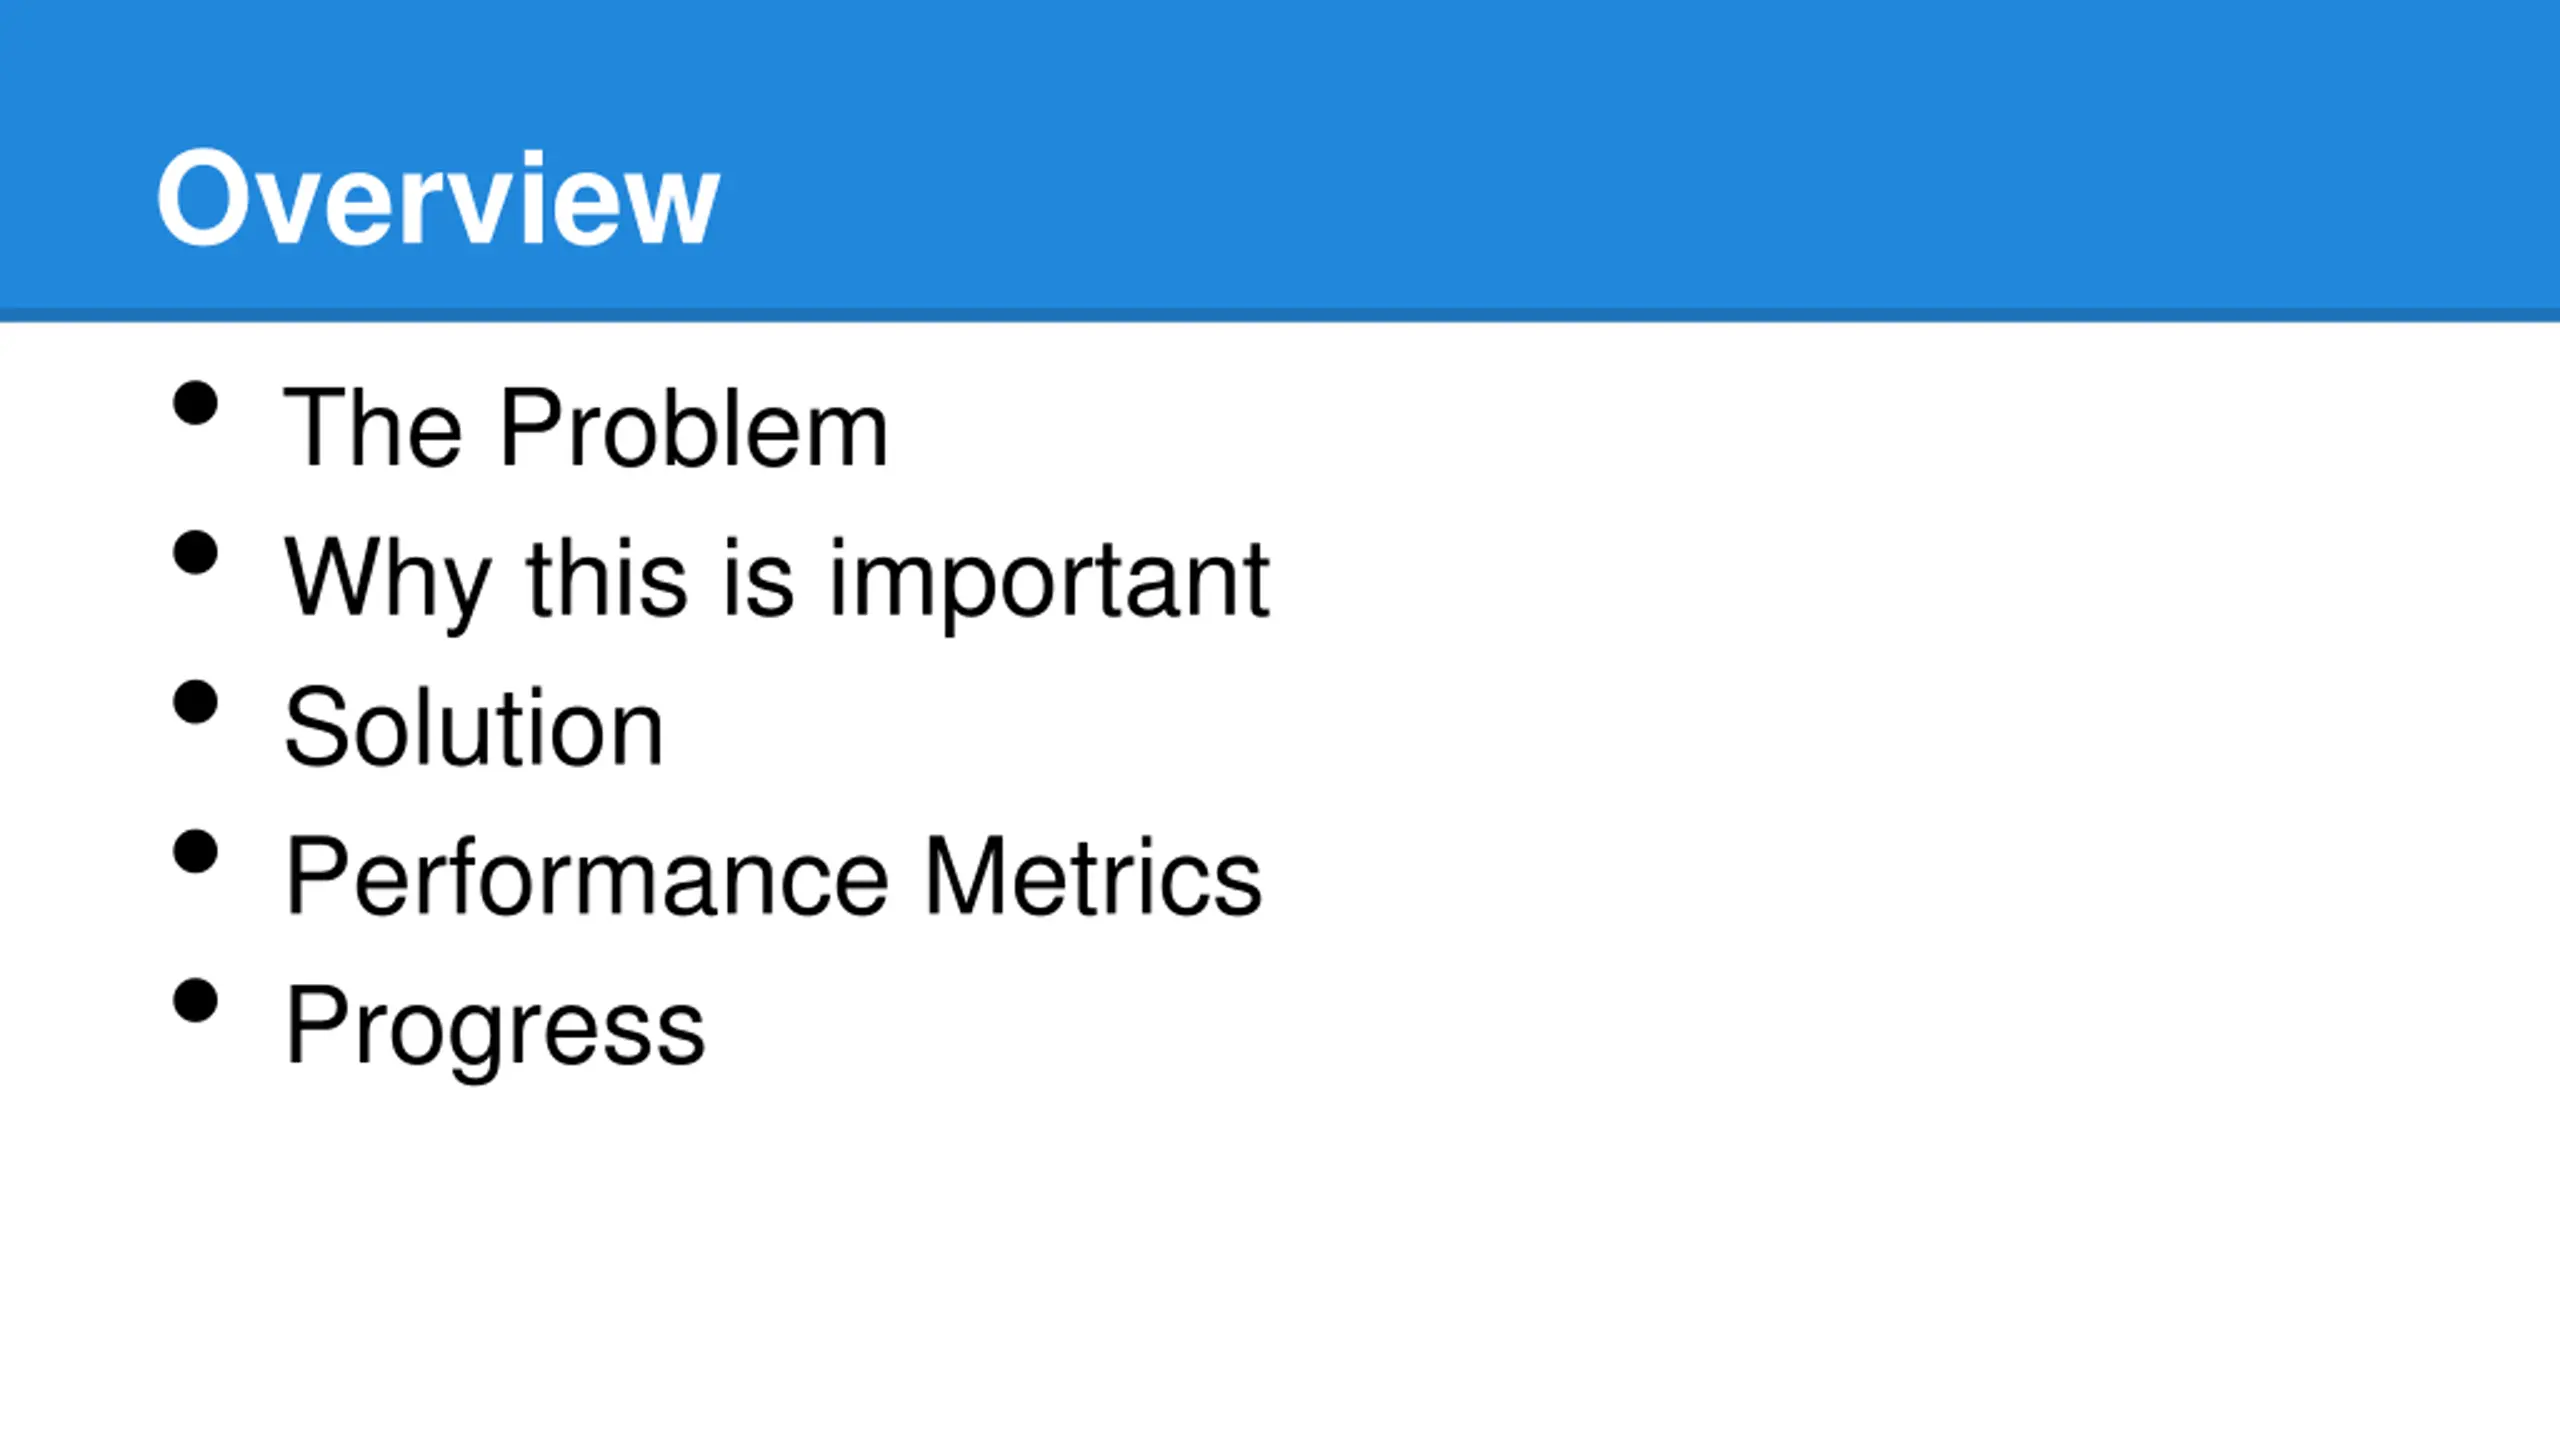Click the bullet dot before "Why this is important"

point(195,553)
